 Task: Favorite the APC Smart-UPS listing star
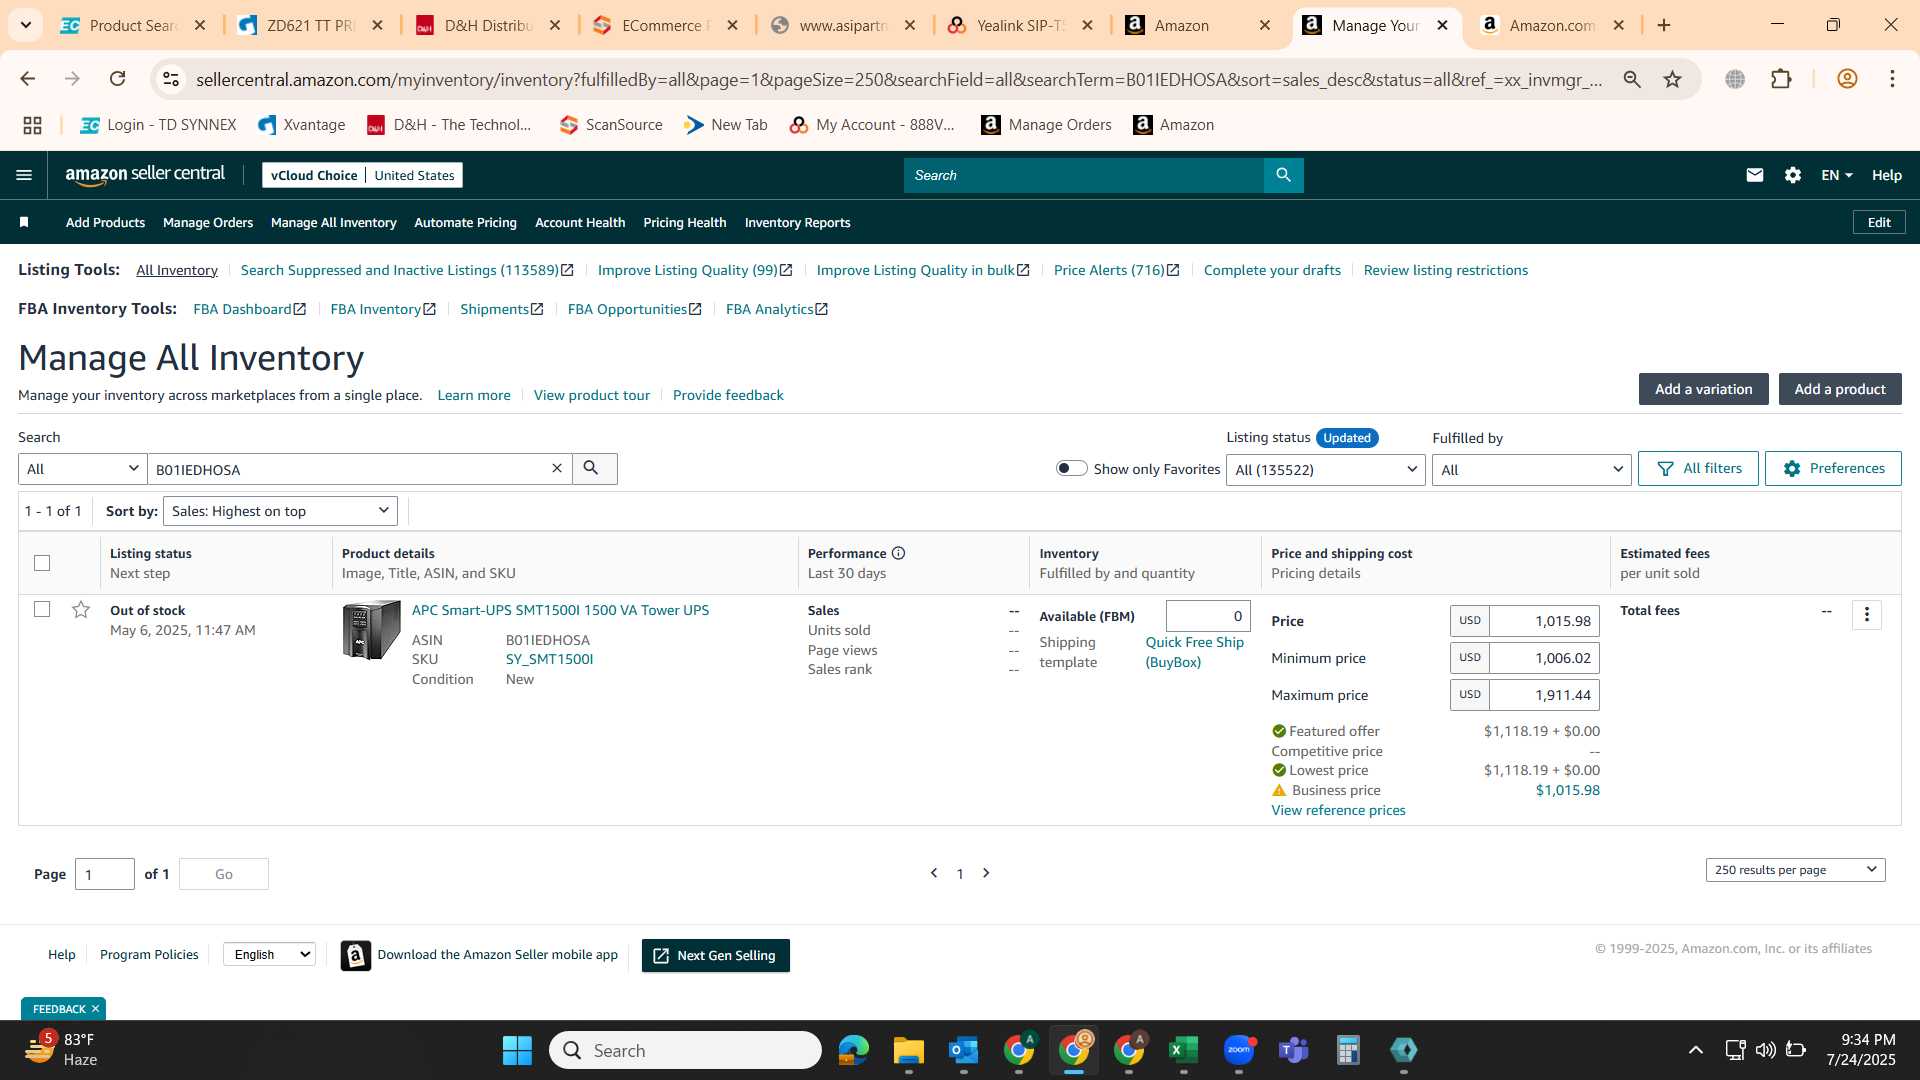click(81, 609)
